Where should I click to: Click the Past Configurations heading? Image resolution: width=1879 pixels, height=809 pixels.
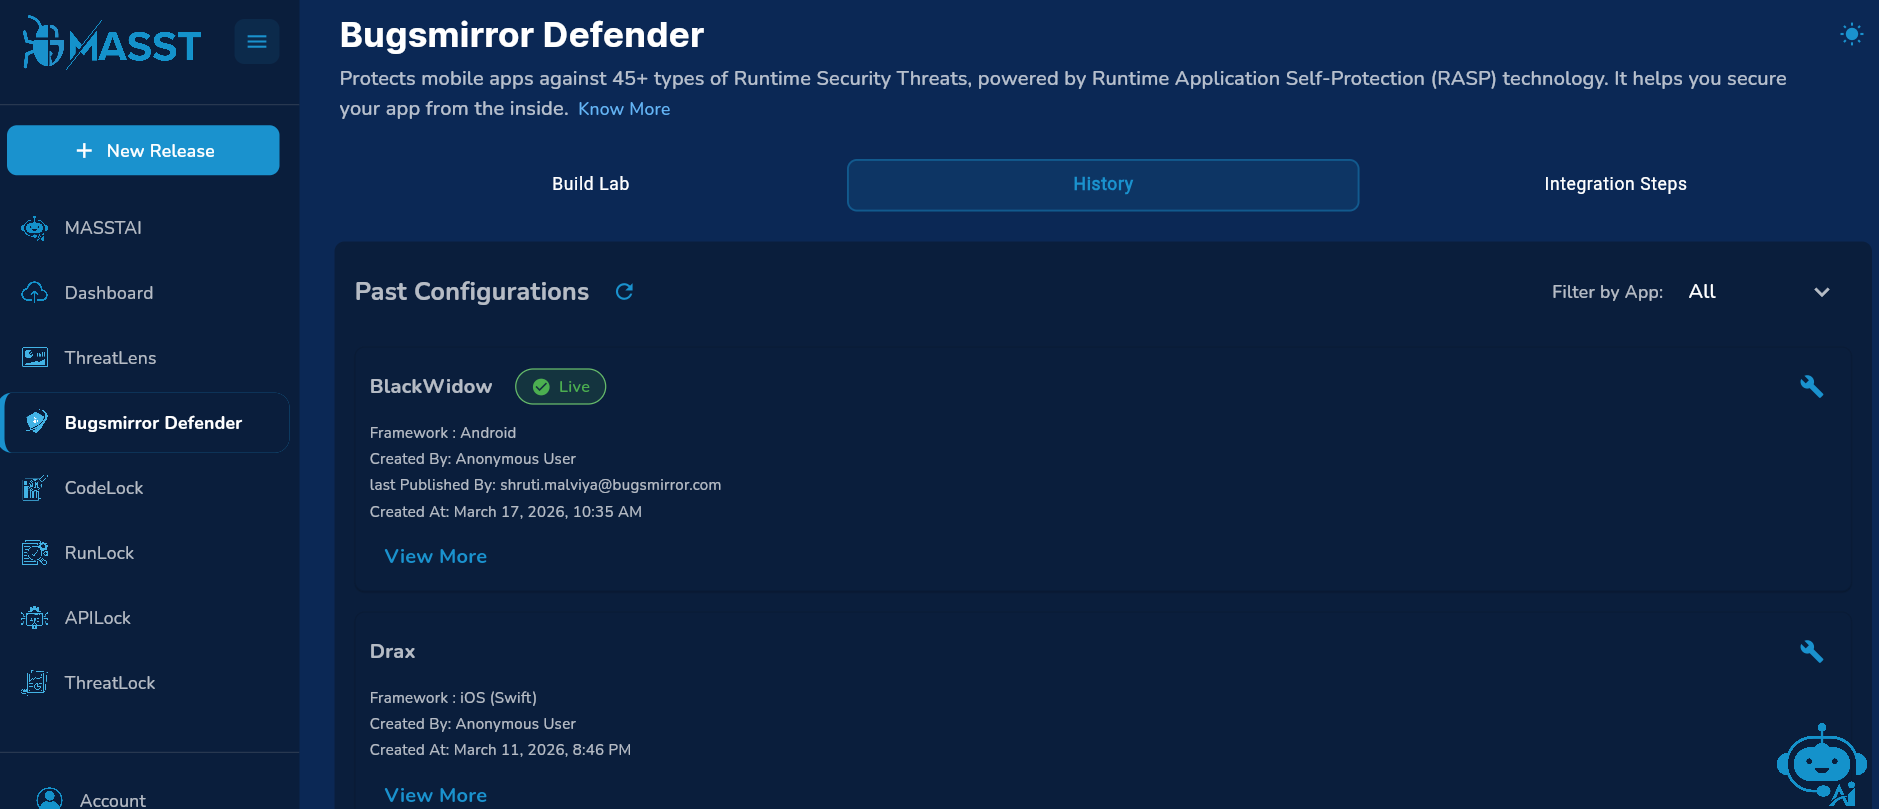(x=472, y=291)
